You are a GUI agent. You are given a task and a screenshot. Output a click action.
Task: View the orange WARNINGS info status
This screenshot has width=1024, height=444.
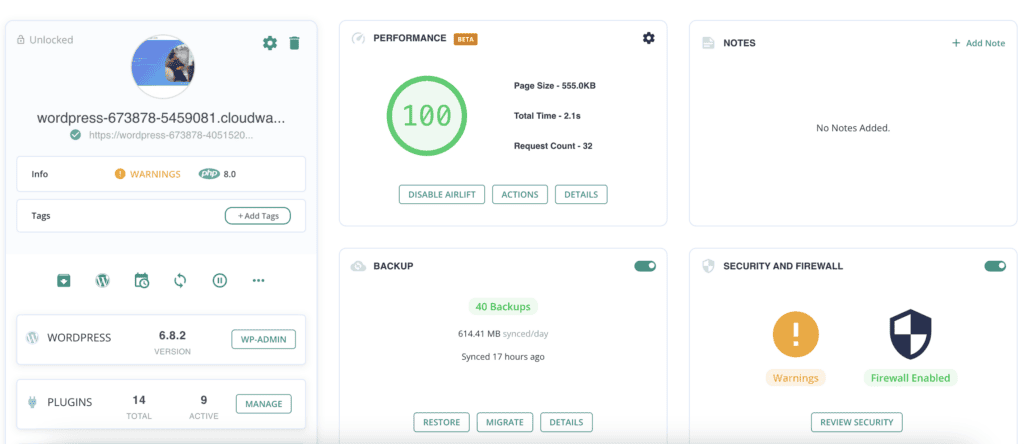148,174
